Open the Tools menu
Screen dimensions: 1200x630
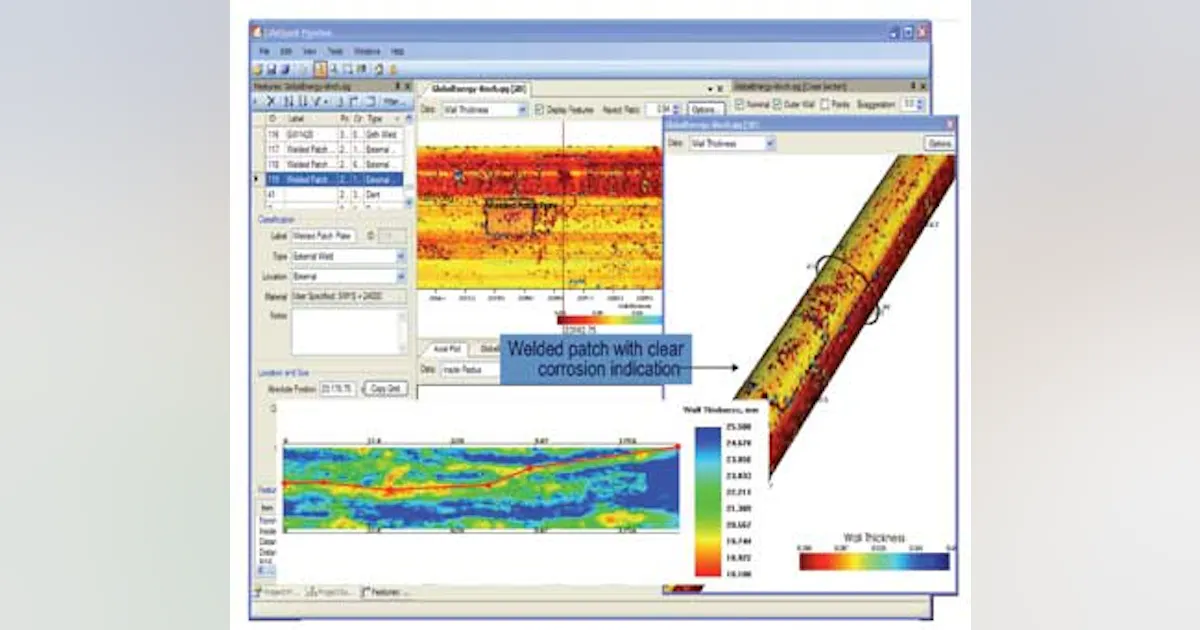tap(335, 51)
